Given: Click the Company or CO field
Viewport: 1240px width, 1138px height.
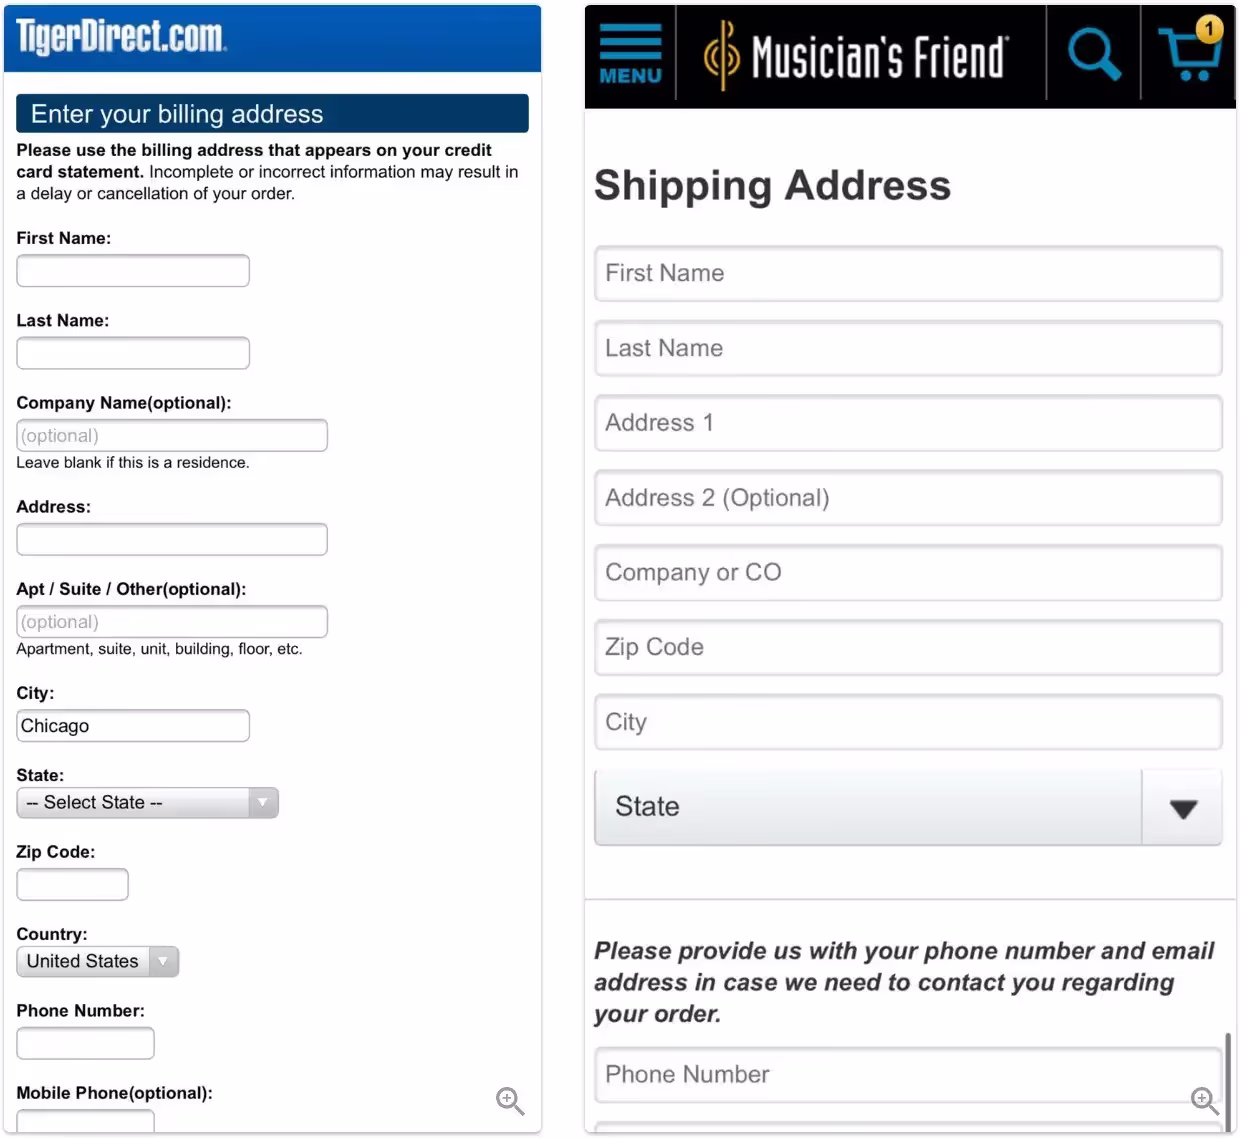Looking at the screenshot, I should pyautogui.click(x=907, y=573).
